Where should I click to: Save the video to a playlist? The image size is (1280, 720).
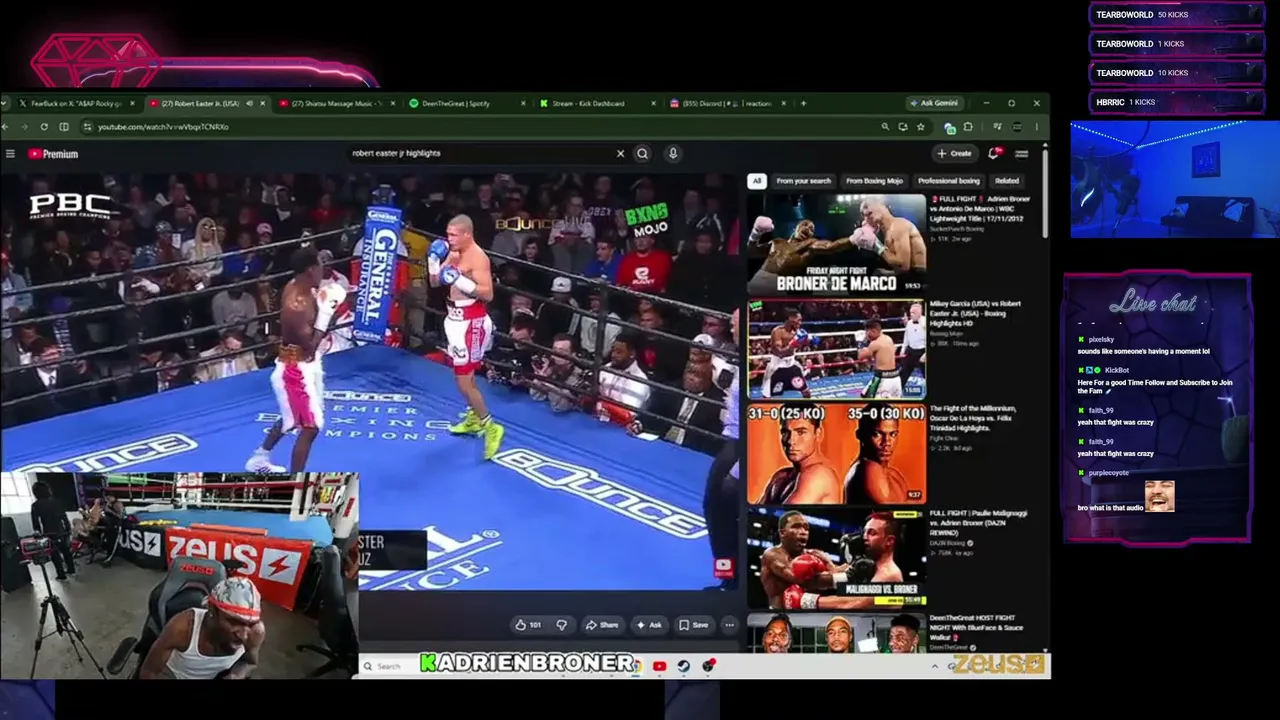tap(694, 625)
